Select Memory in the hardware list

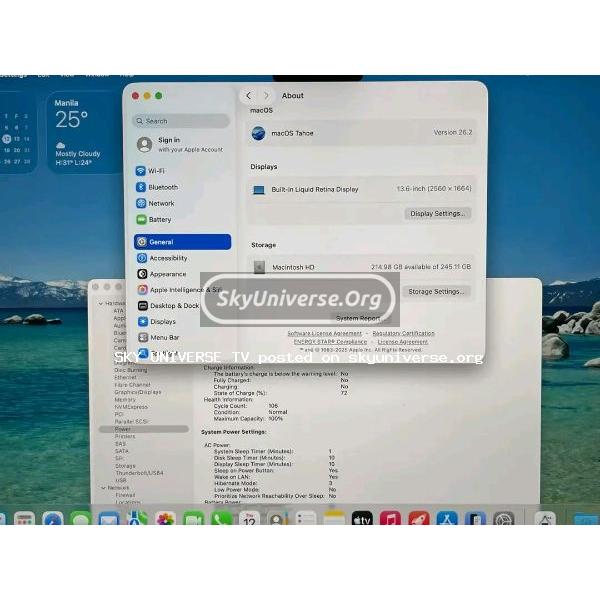125,399
